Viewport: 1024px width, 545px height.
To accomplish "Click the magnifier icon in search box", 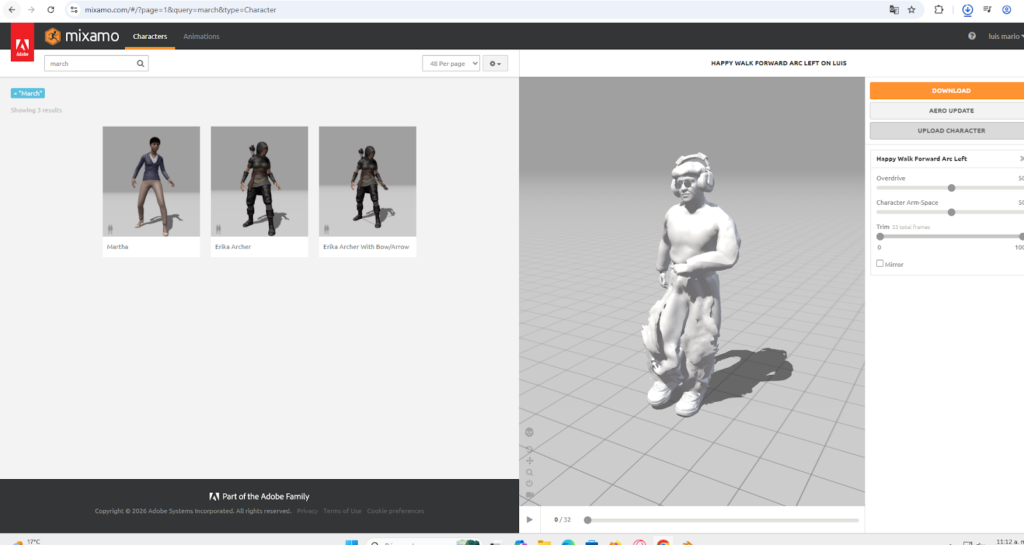I will coord(140,63).
